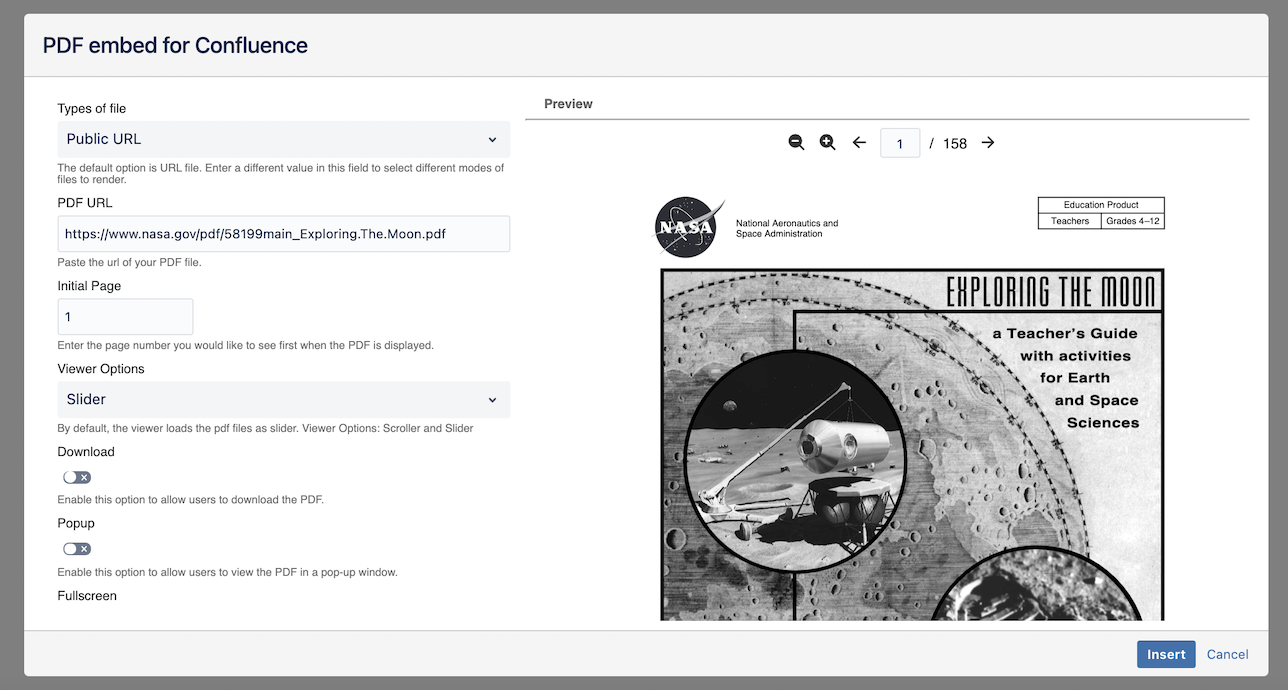Go to previous PDF page arrow

point(859,143)
